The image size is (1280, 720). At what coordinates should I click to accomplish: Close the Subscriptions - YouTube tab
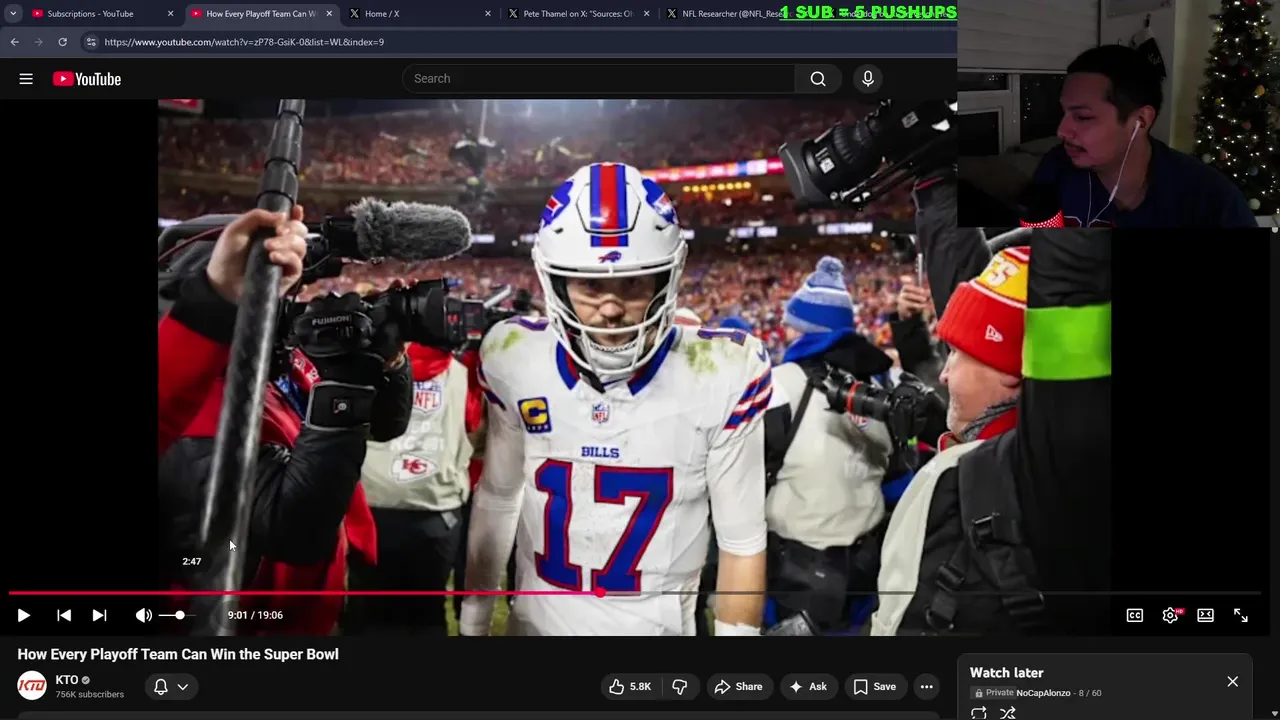[x=170, y=14]
